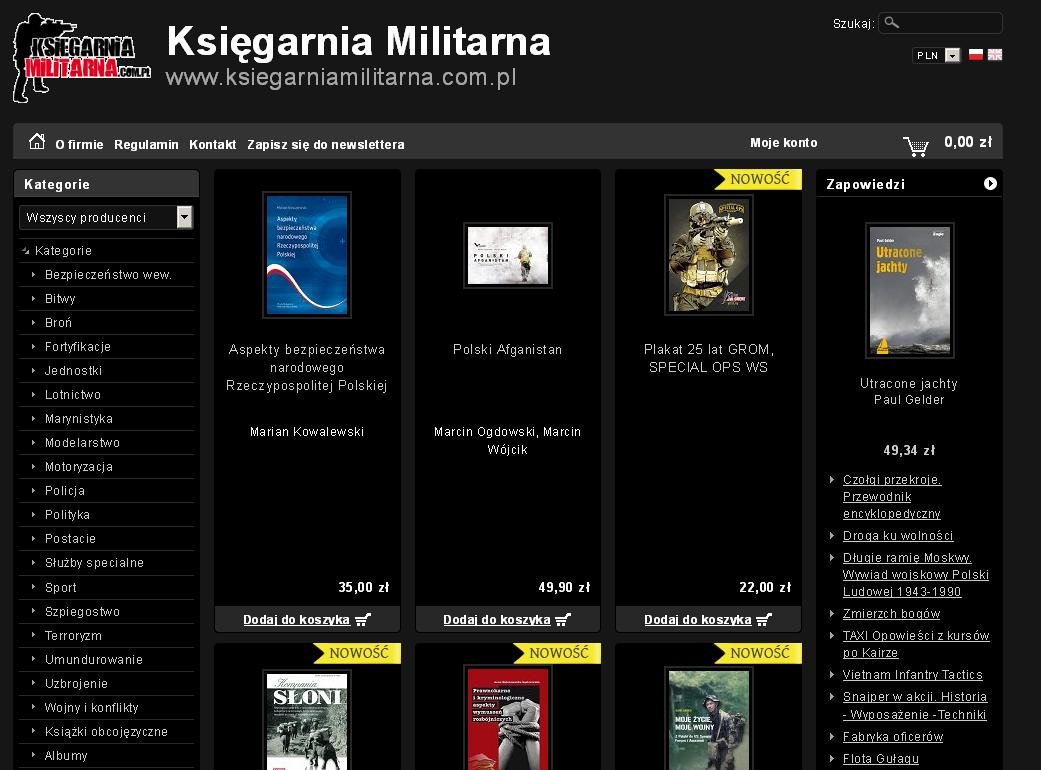Open the shopping cart icon

tap(916, 145)
